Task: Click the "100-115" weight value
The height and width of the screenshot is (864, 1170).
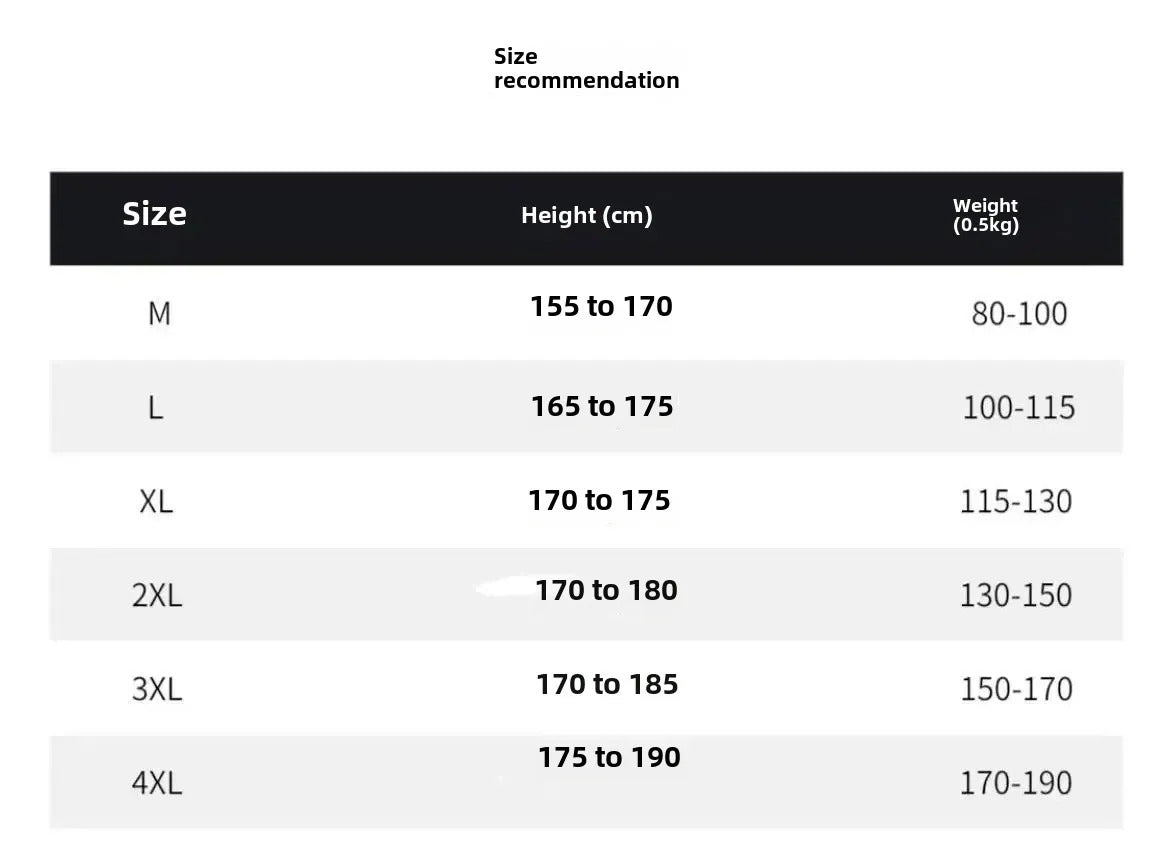Action: (1018, 408)
